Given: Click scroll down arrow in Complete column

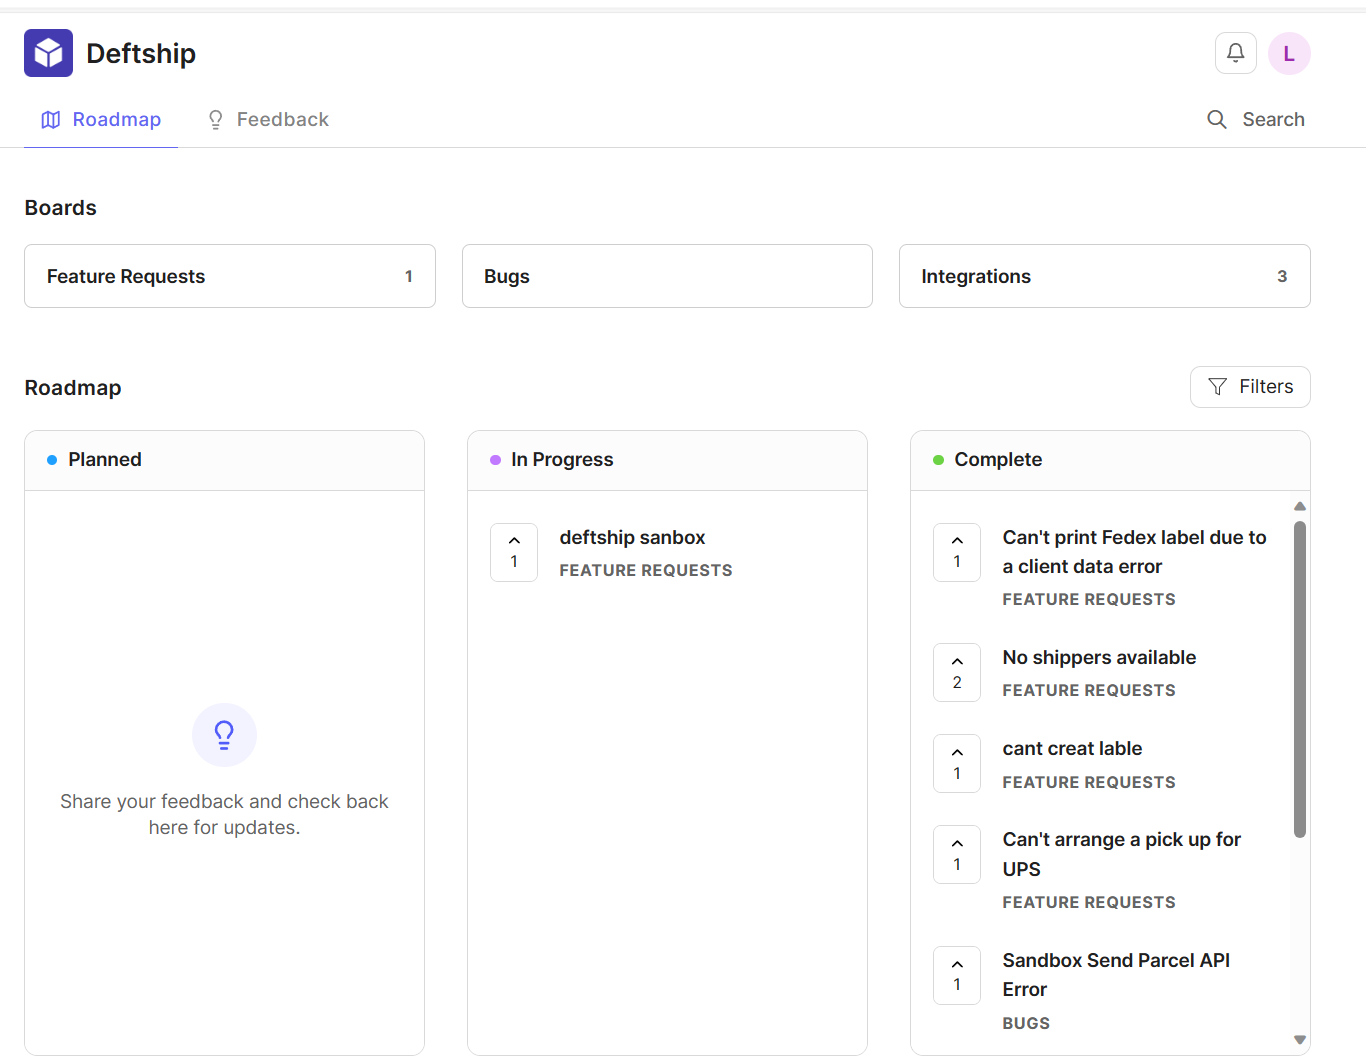Looking at the screenshot, I should point(1300,1040).
